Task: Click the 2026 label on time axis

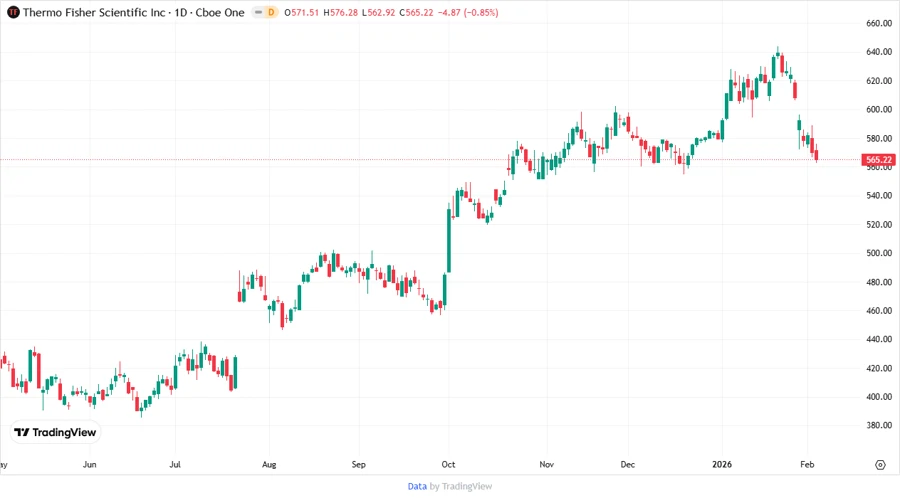Action: coord(722,464)
